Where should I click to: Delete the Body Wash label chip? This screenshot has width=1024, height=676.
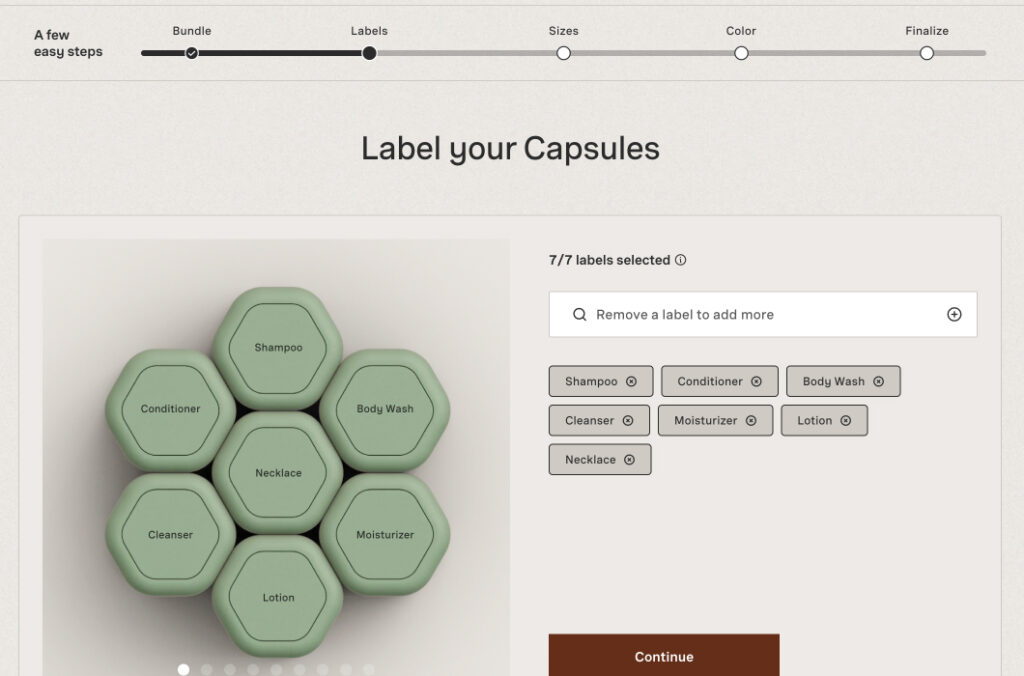[878, 381]
